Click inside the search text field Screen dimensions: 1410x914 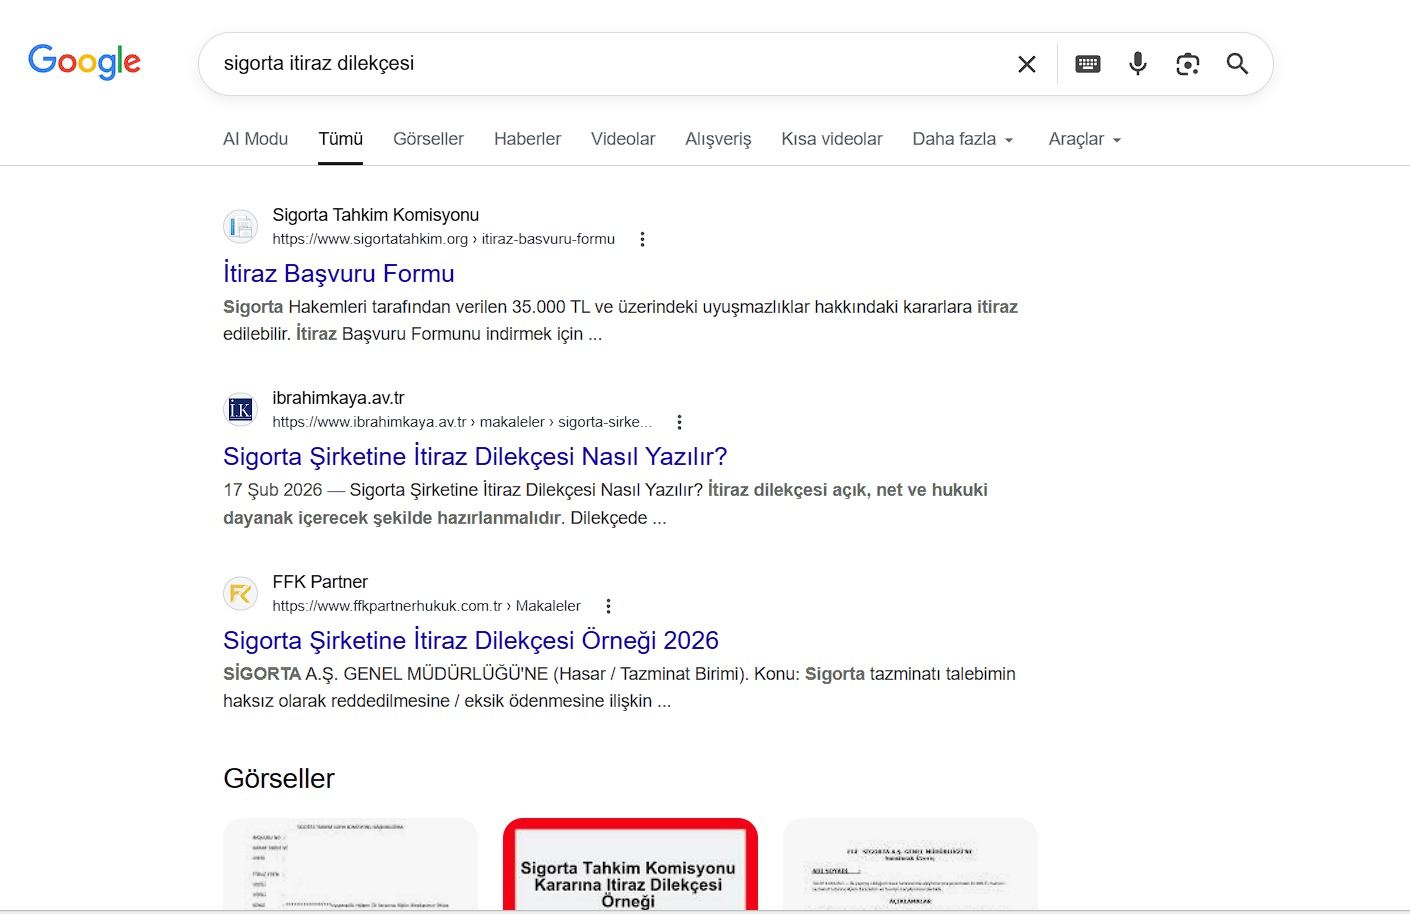[600, 64]
